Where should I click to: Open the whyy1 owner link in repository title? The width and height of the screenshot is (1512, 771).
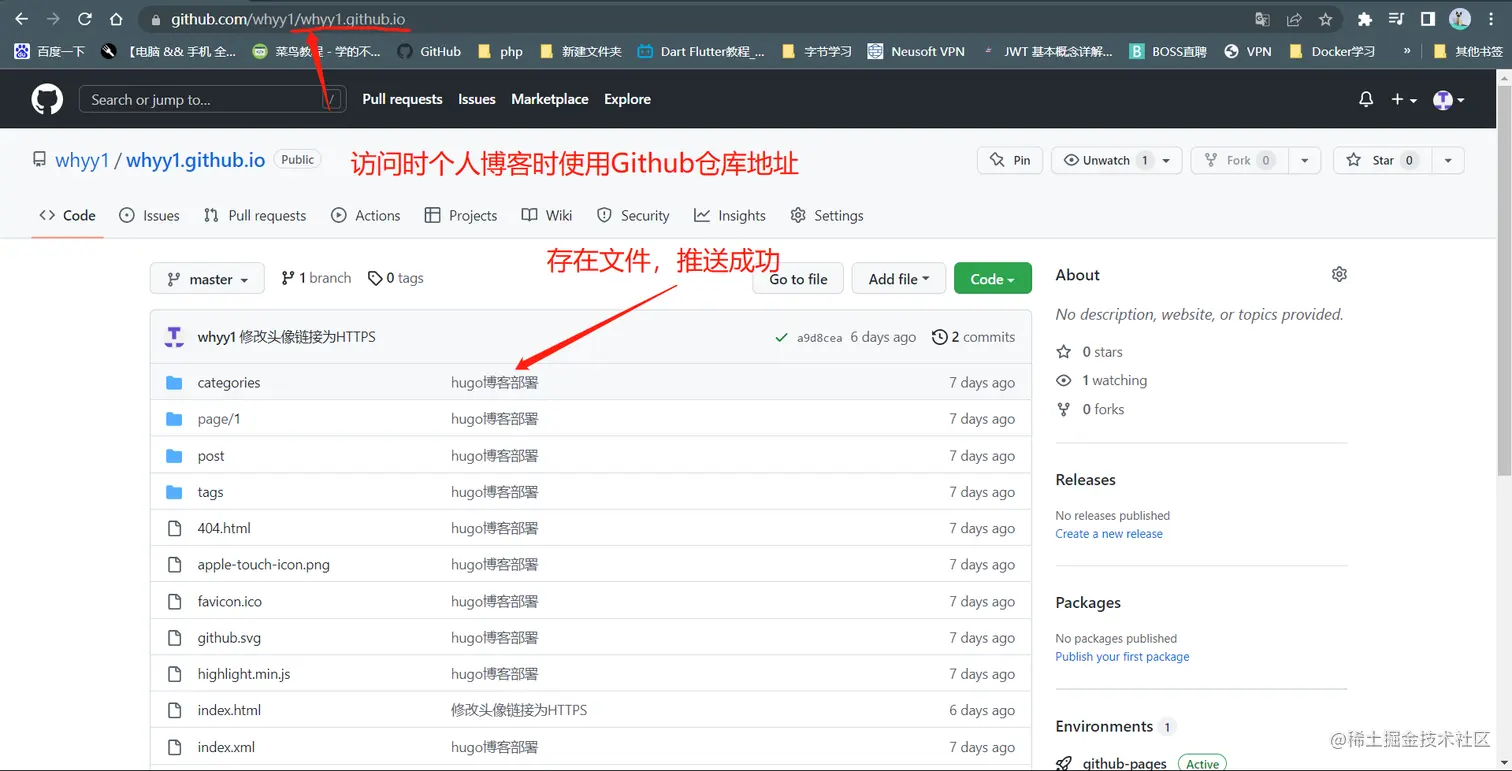(x=82, y=160)
